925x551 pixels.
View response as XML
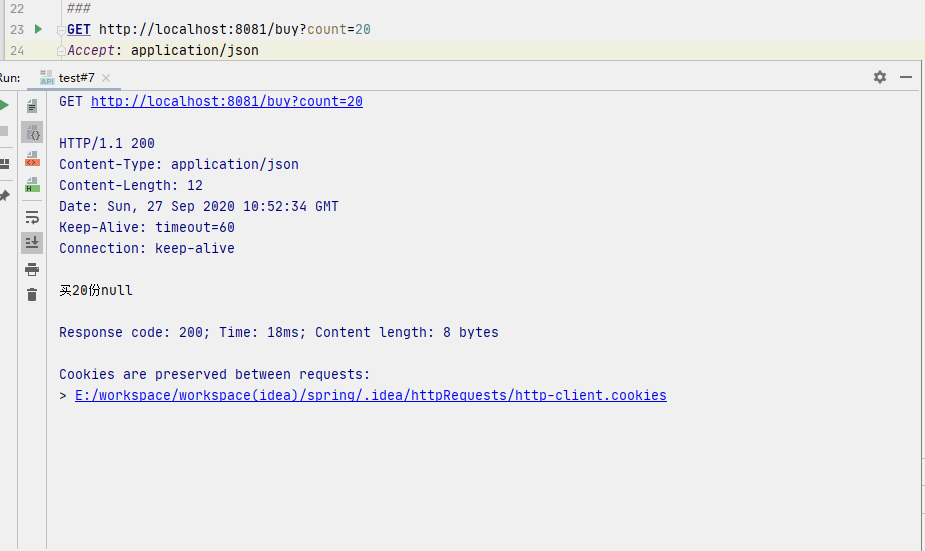click(32, 159)
